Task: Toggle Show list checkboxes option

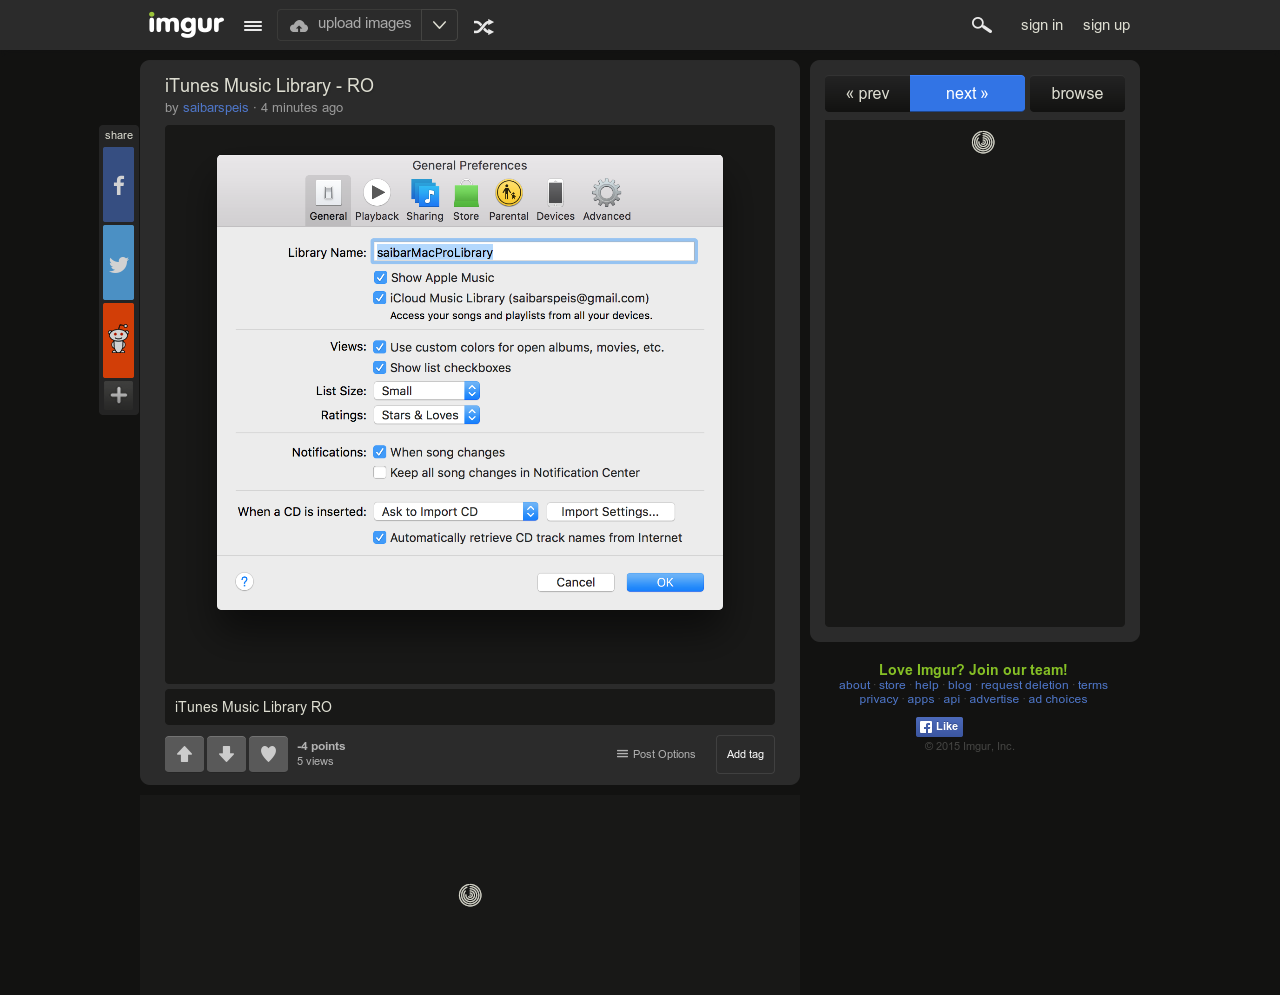Action: [380, 368]
